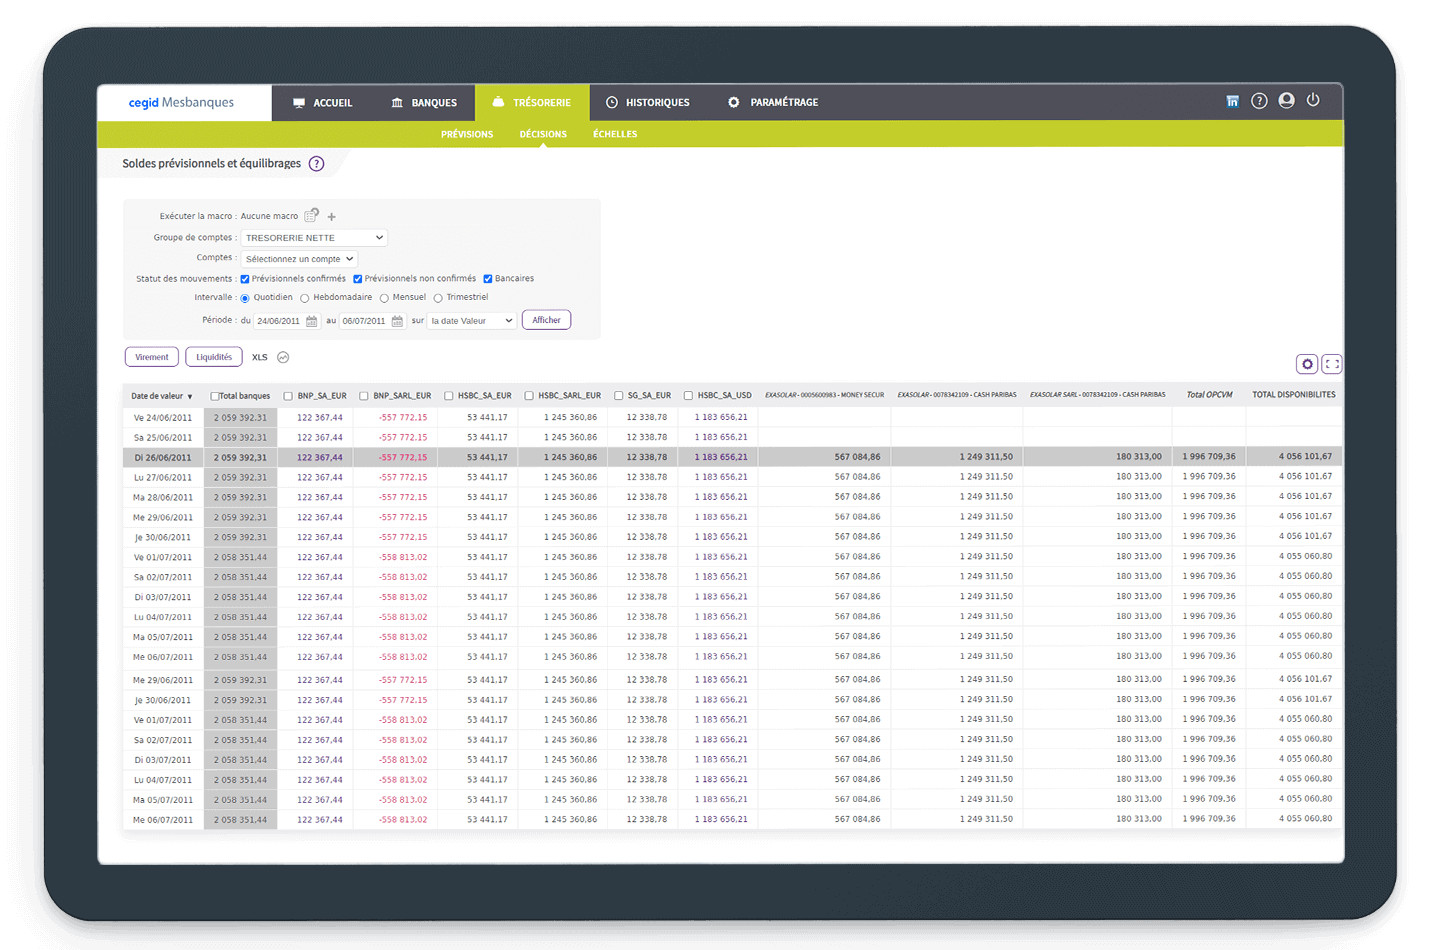This screenshot has width=1440, height=950.
Task: Select the Hebdomadaire interval radio button
Action: (305, 298)
